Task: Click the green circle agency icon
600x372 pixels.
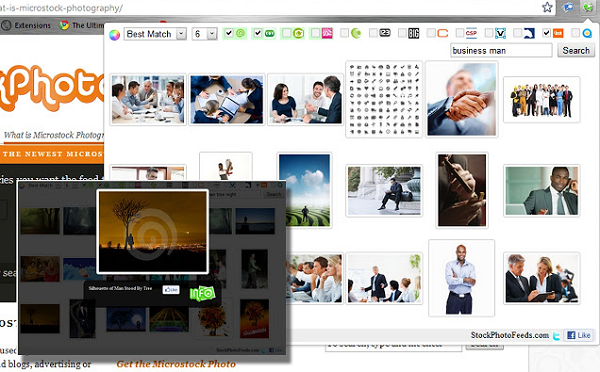Action: coord(356,33)
